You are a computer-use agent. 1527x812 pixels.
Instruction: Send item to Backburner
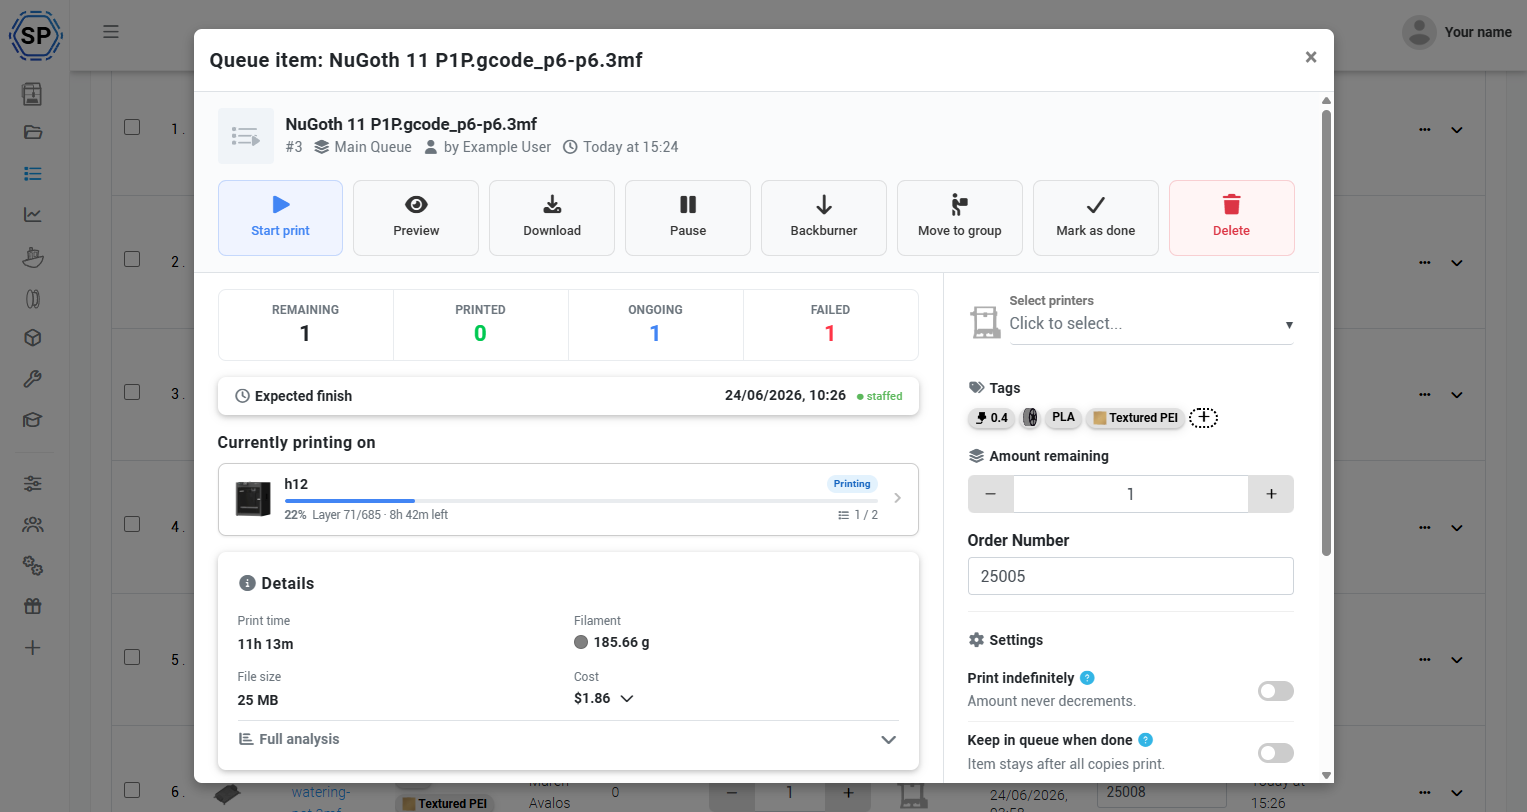(824, 218)
